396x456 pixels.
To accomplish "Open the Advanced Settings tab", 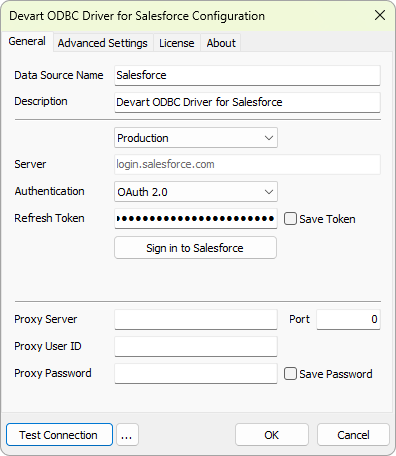I will tap(103, 43).
